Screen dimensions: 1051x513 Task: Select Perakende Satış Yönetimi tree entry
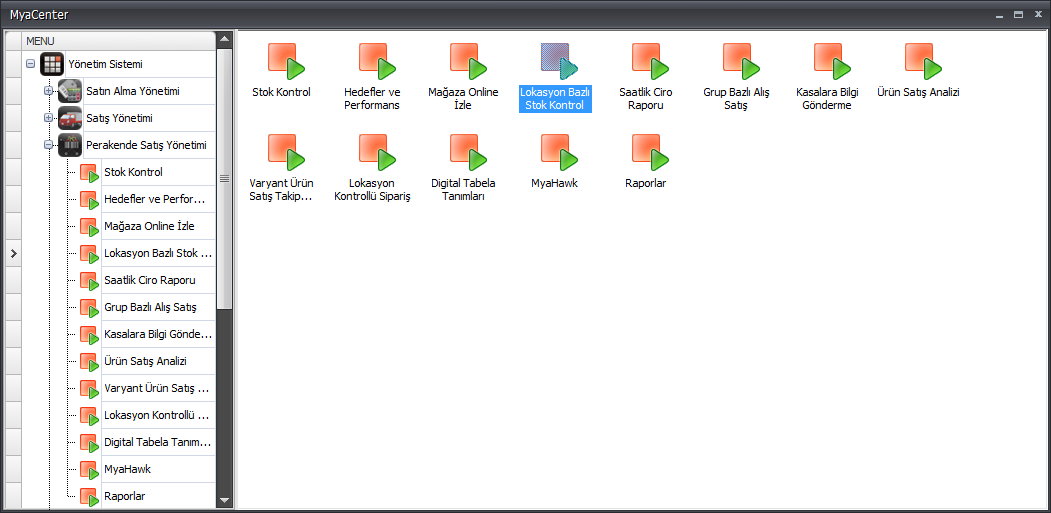[x=146, y=145]
